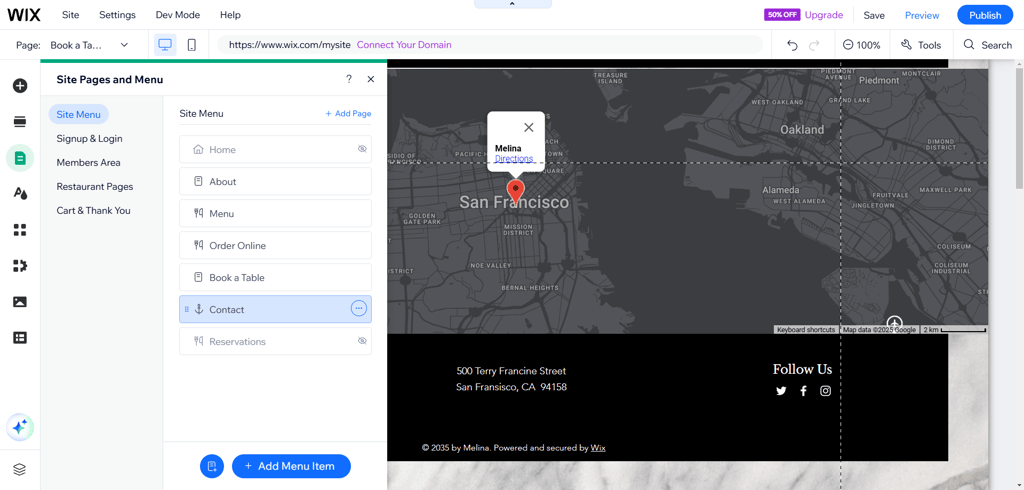Image resolution: width=1024 pixels, height=490 pixels.
Task: Switch to mobile view icon
Action: click(x=192, y=45)
